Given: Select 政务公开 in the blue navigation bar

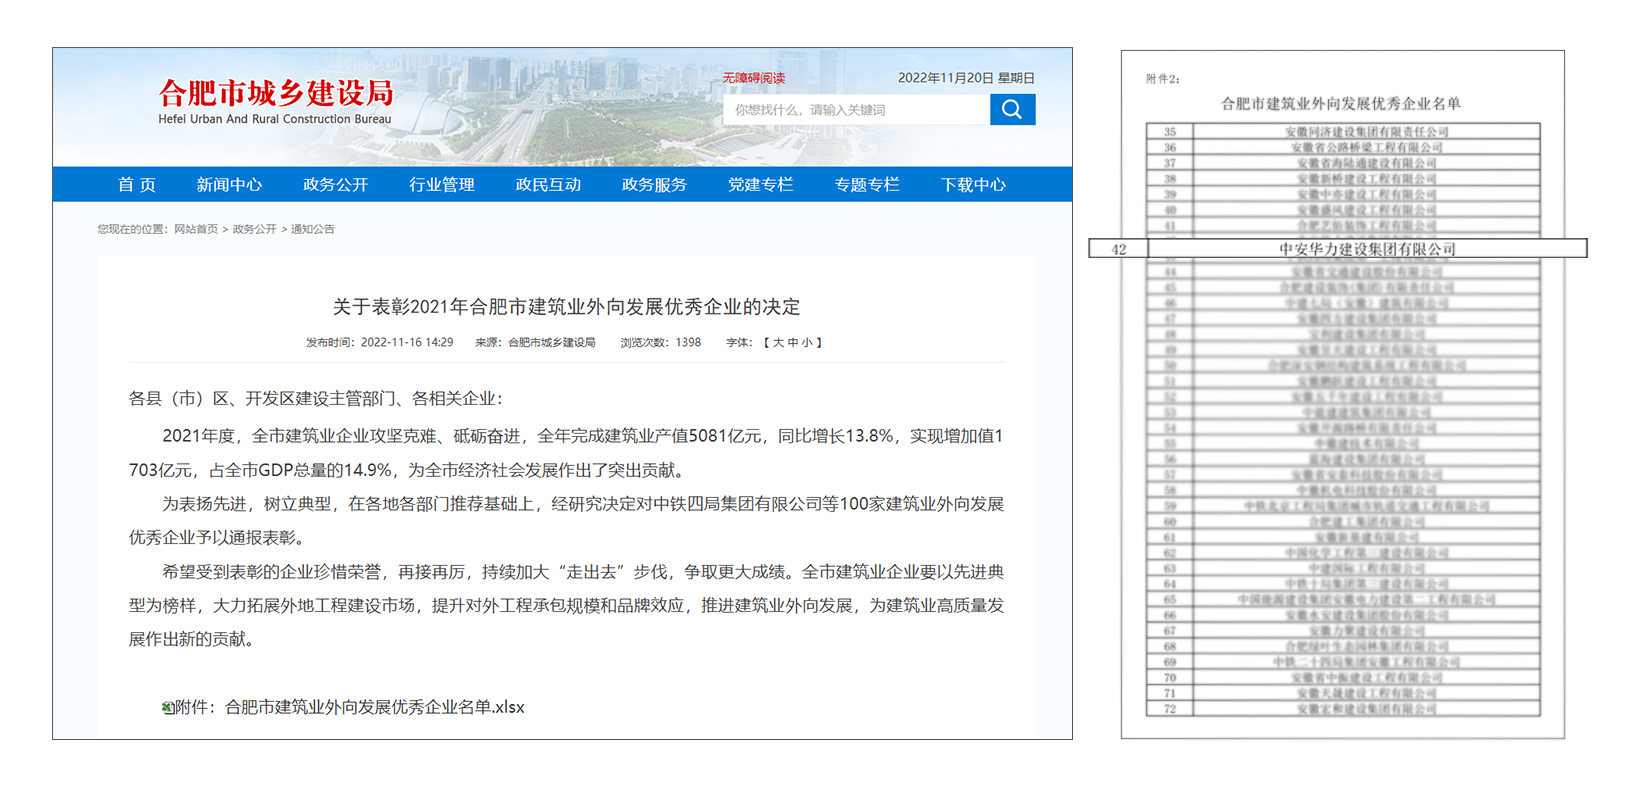Looking at the screenshot, I should point(335,185).
